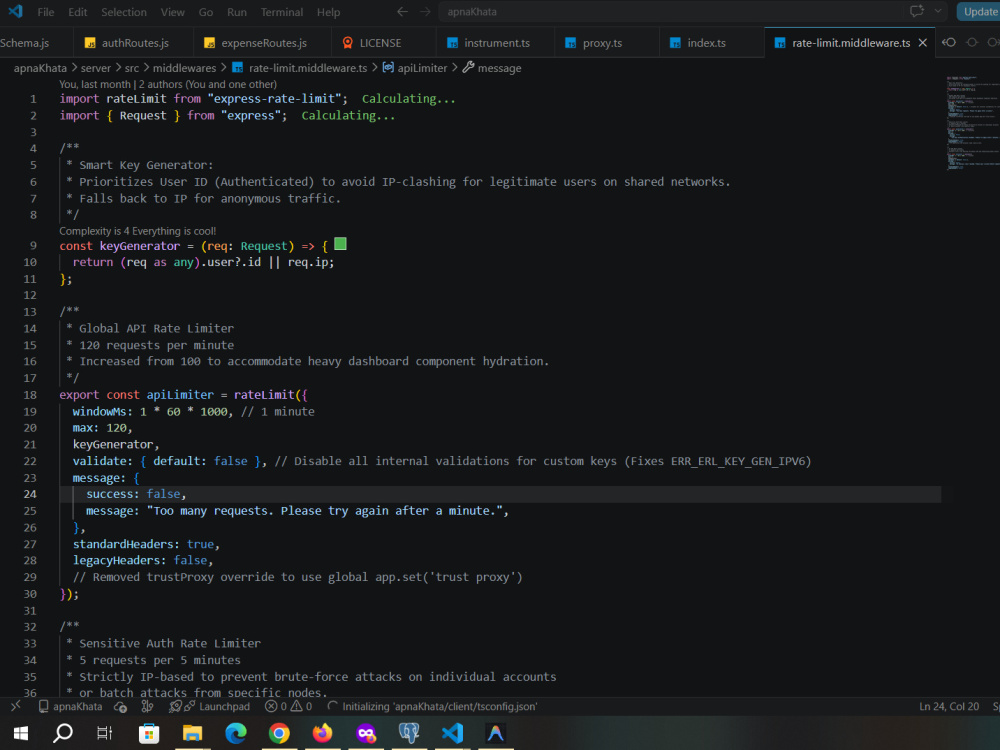Go to previous change icon

coord(949,43)
